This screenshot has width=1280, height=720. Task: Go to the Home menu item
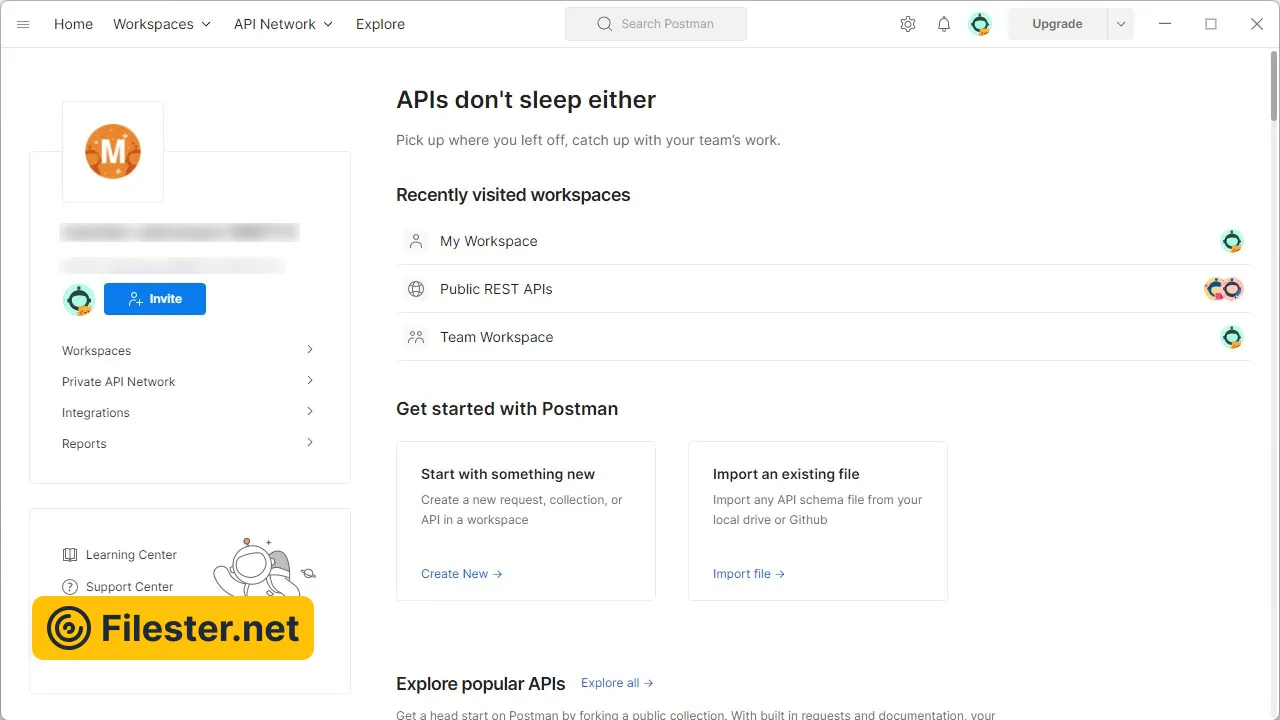pos(73,24)
